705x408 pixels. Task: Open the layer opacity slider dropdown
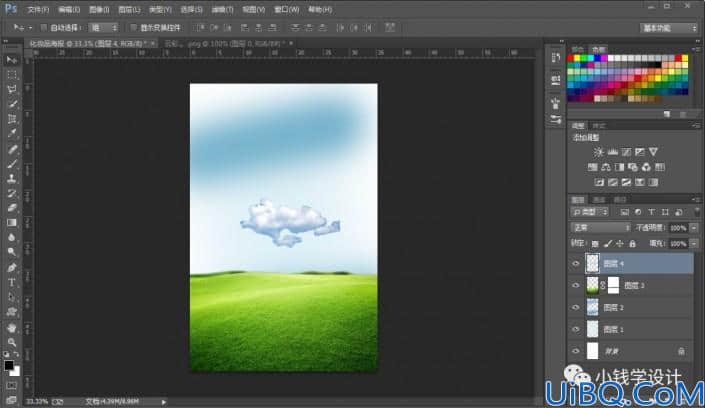click(x=694, y=228)
